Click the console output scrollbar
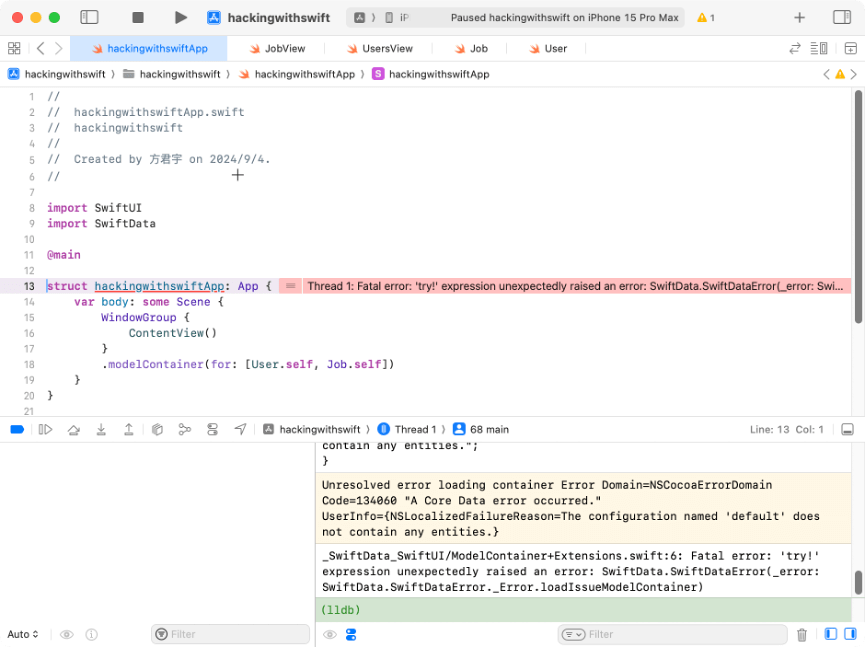Viewport: 866px width, 647px height. [x=858, y=582]
